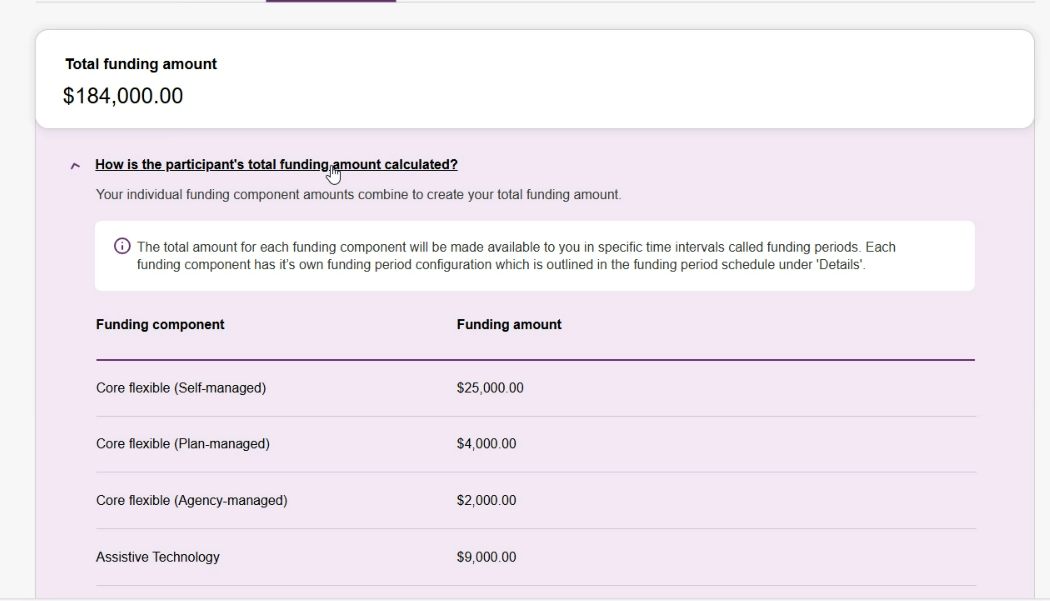Select the $4,000.00 amount
This screenshot has height=601, width=1050.
486,444
